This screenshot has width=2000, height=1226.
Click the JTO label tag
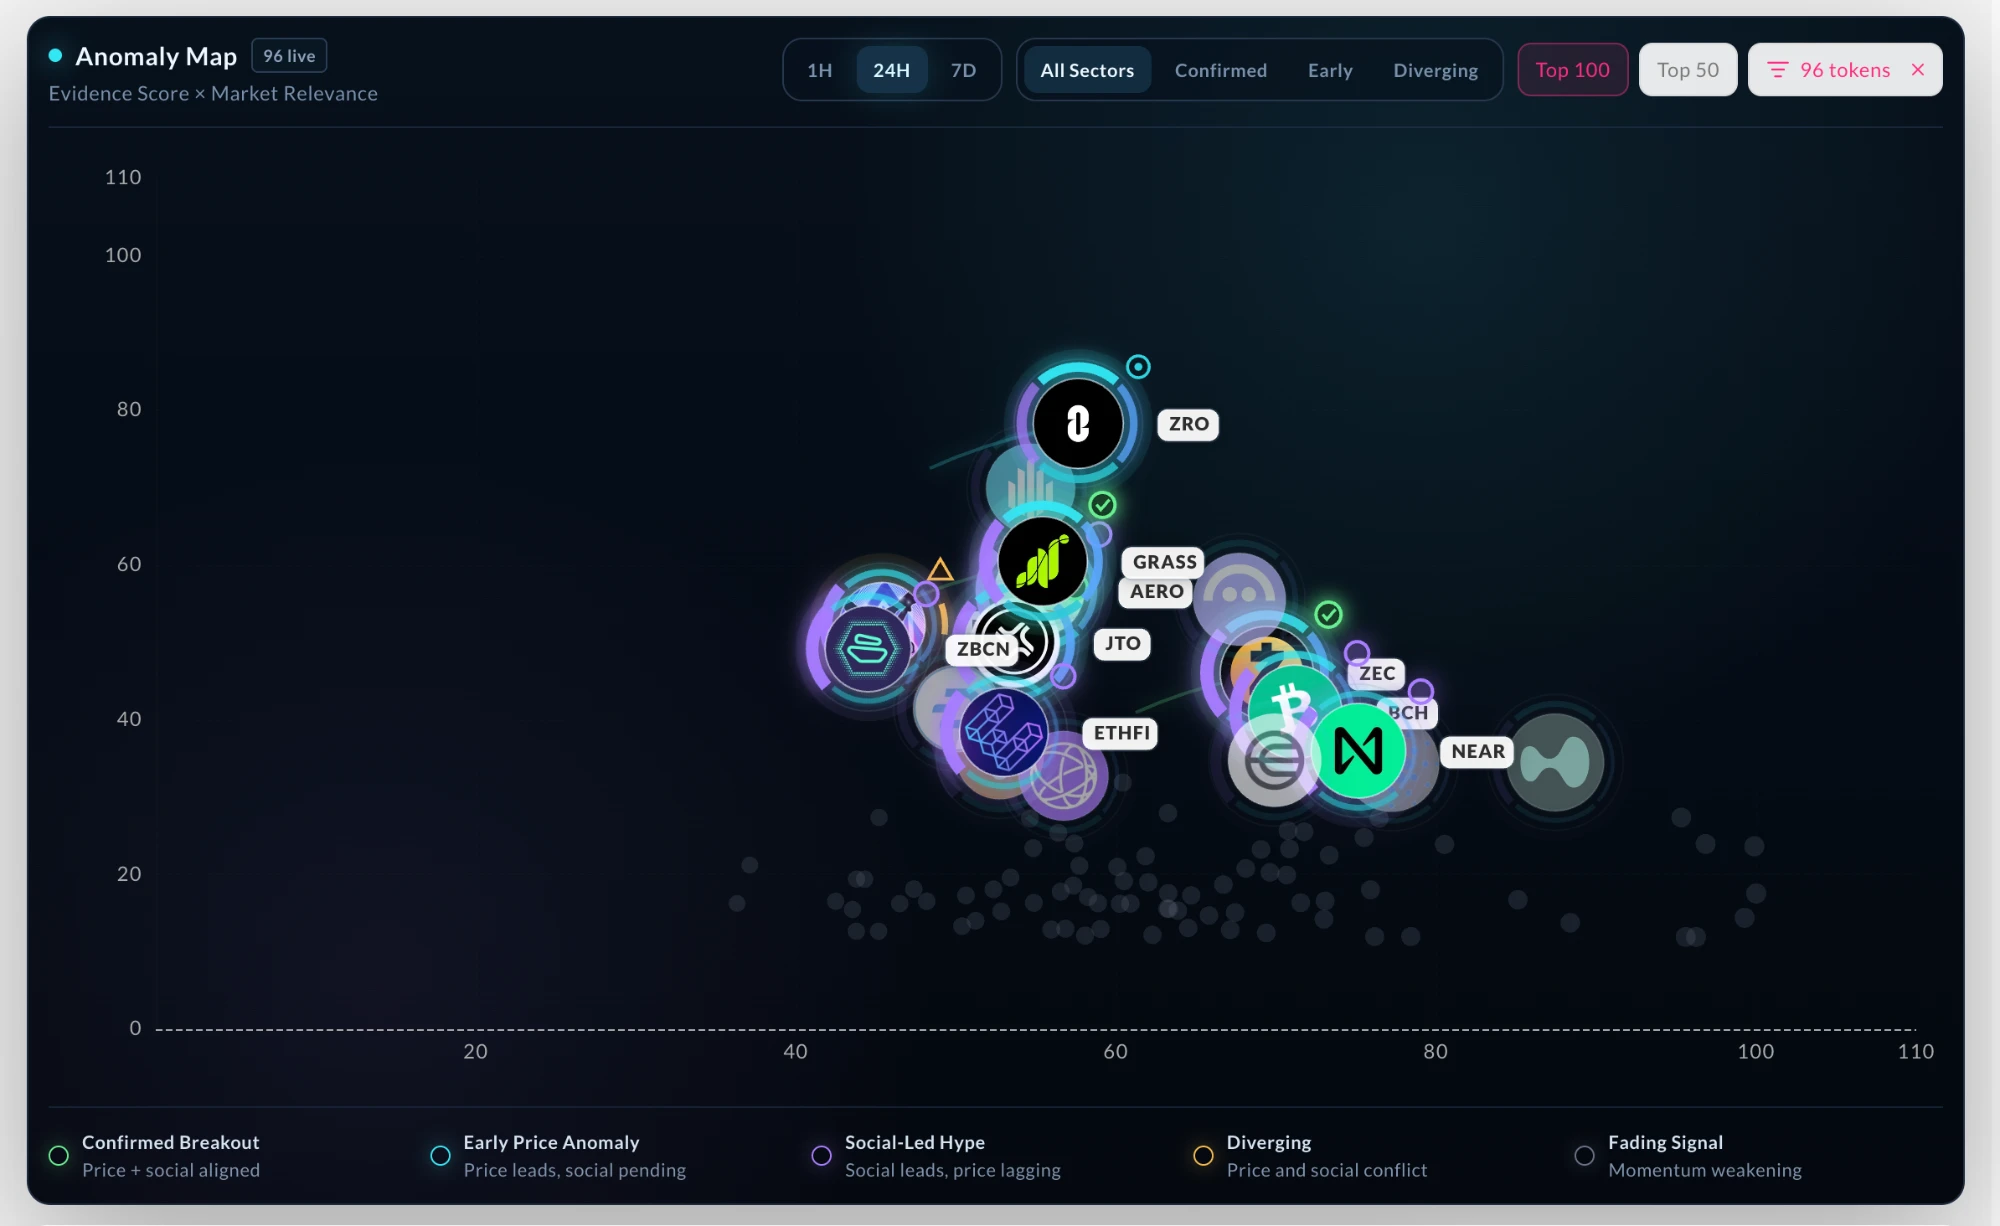pos(1122,643)
